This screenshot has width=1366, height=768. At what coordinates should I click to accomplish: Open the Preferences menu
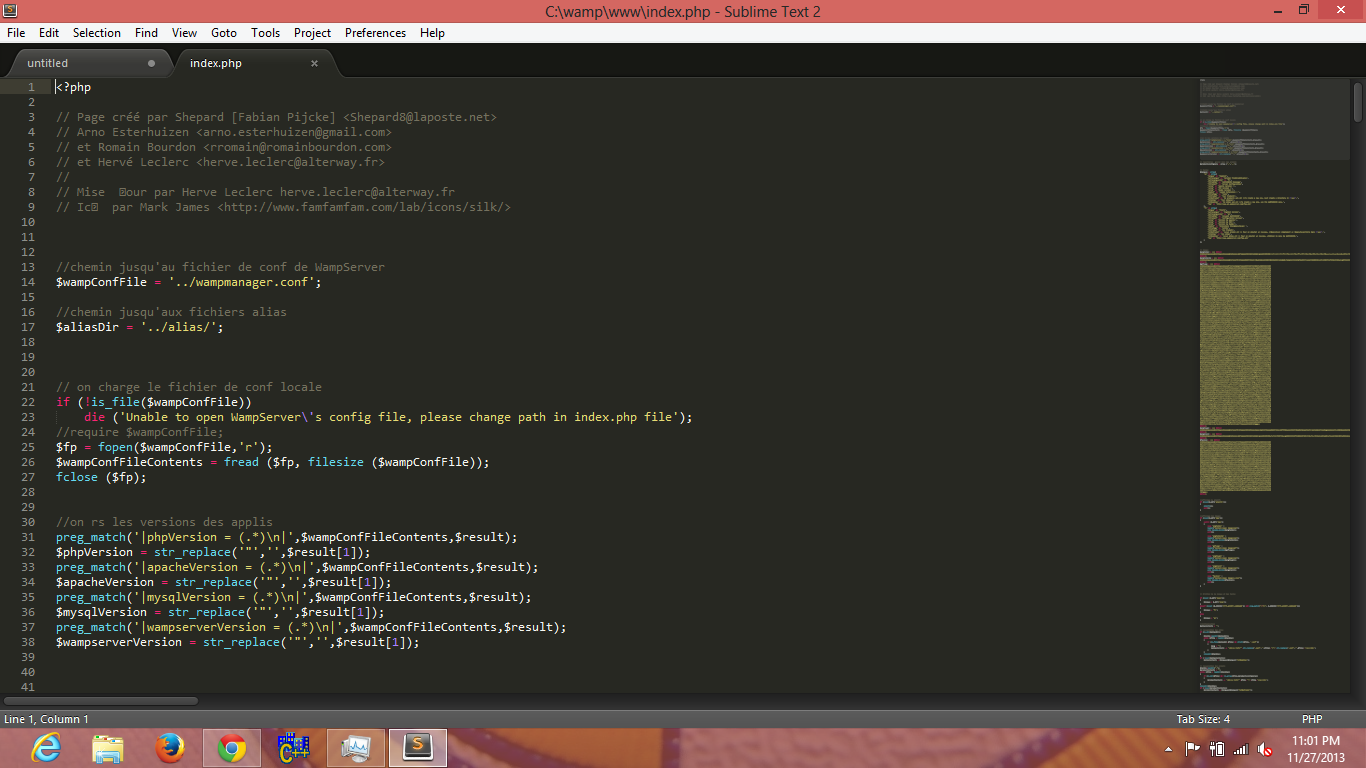375,33
